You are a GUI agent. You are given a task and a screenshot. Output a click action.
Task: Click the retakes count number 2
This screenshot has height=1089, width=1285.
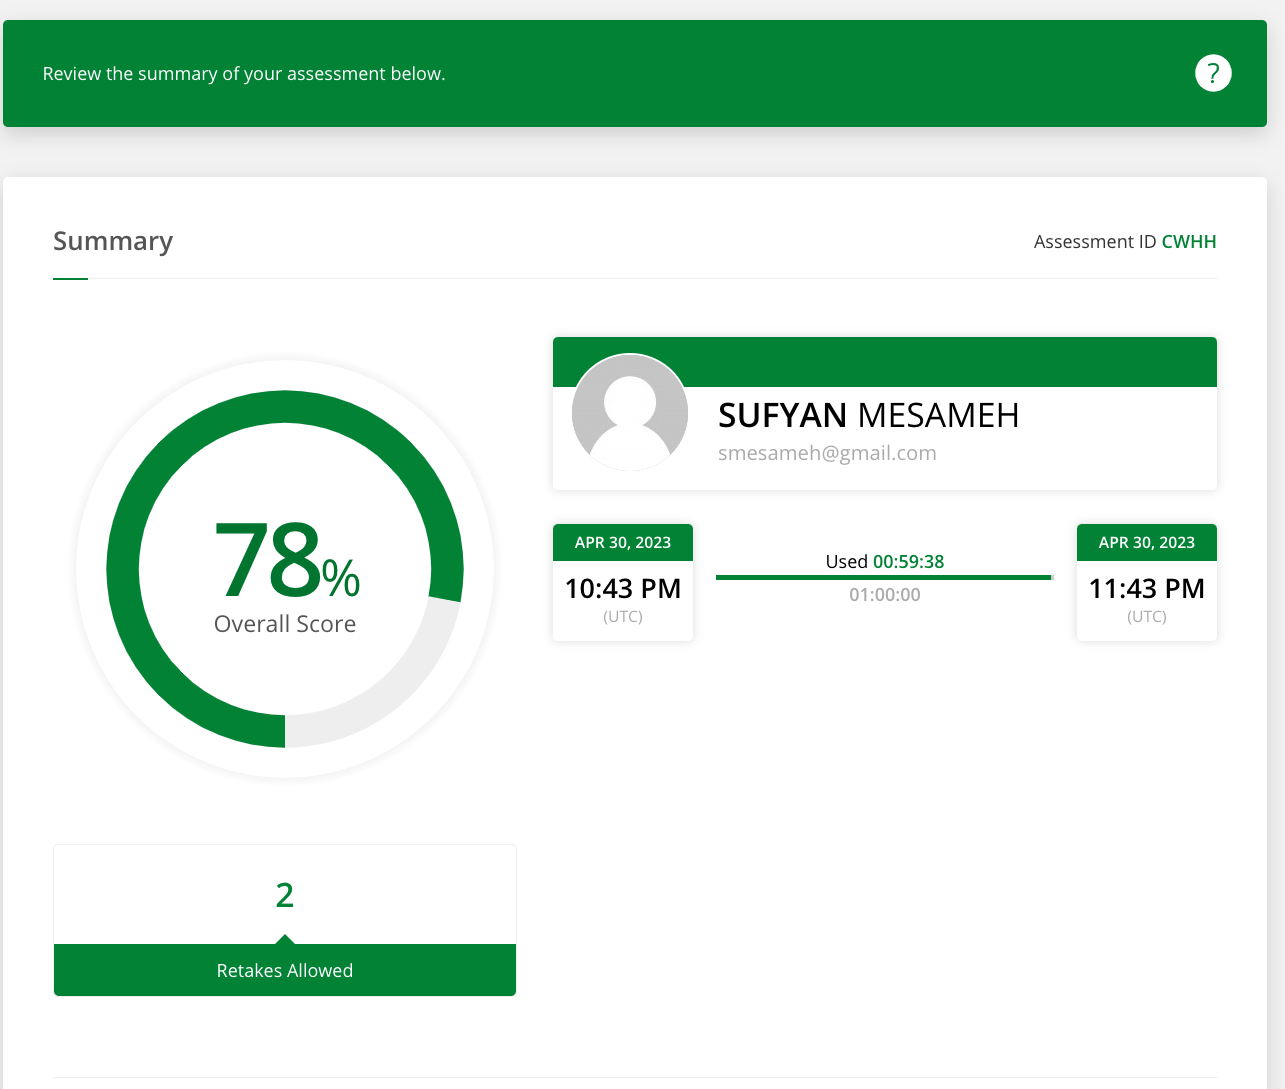click(x=285, y=895)
